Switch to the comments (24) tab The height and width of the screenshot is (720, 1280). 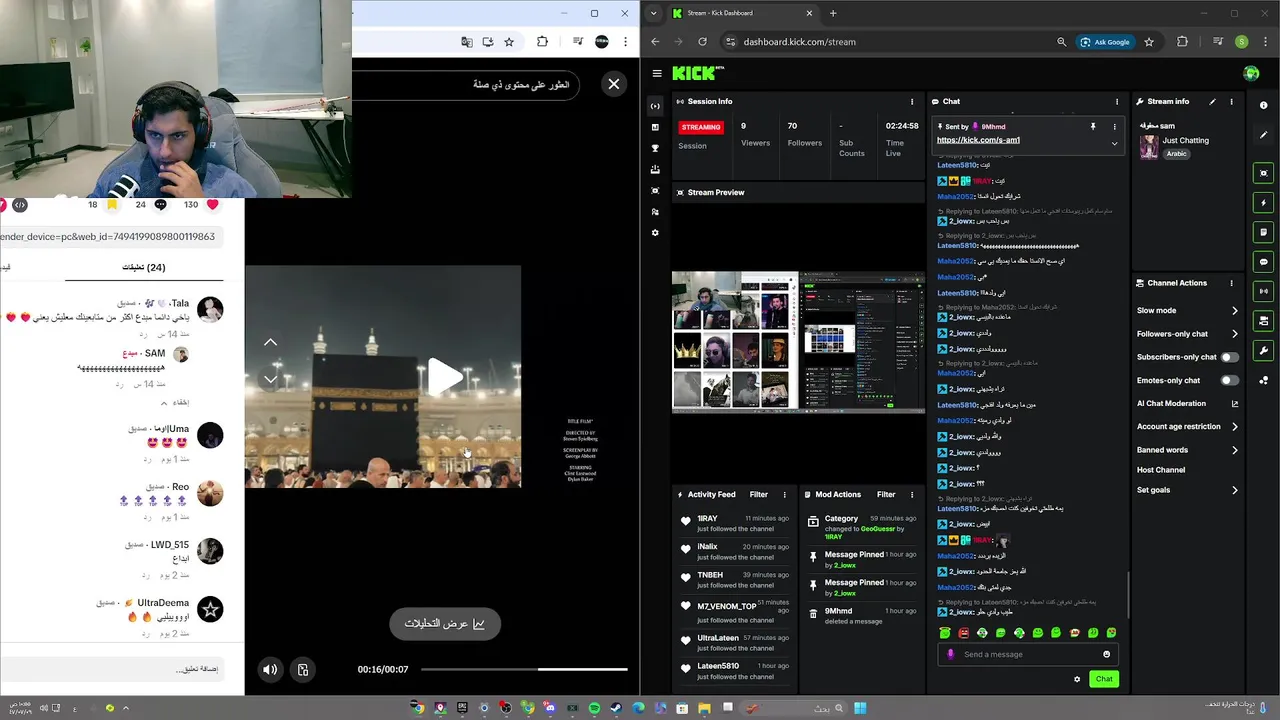point(143,267)
